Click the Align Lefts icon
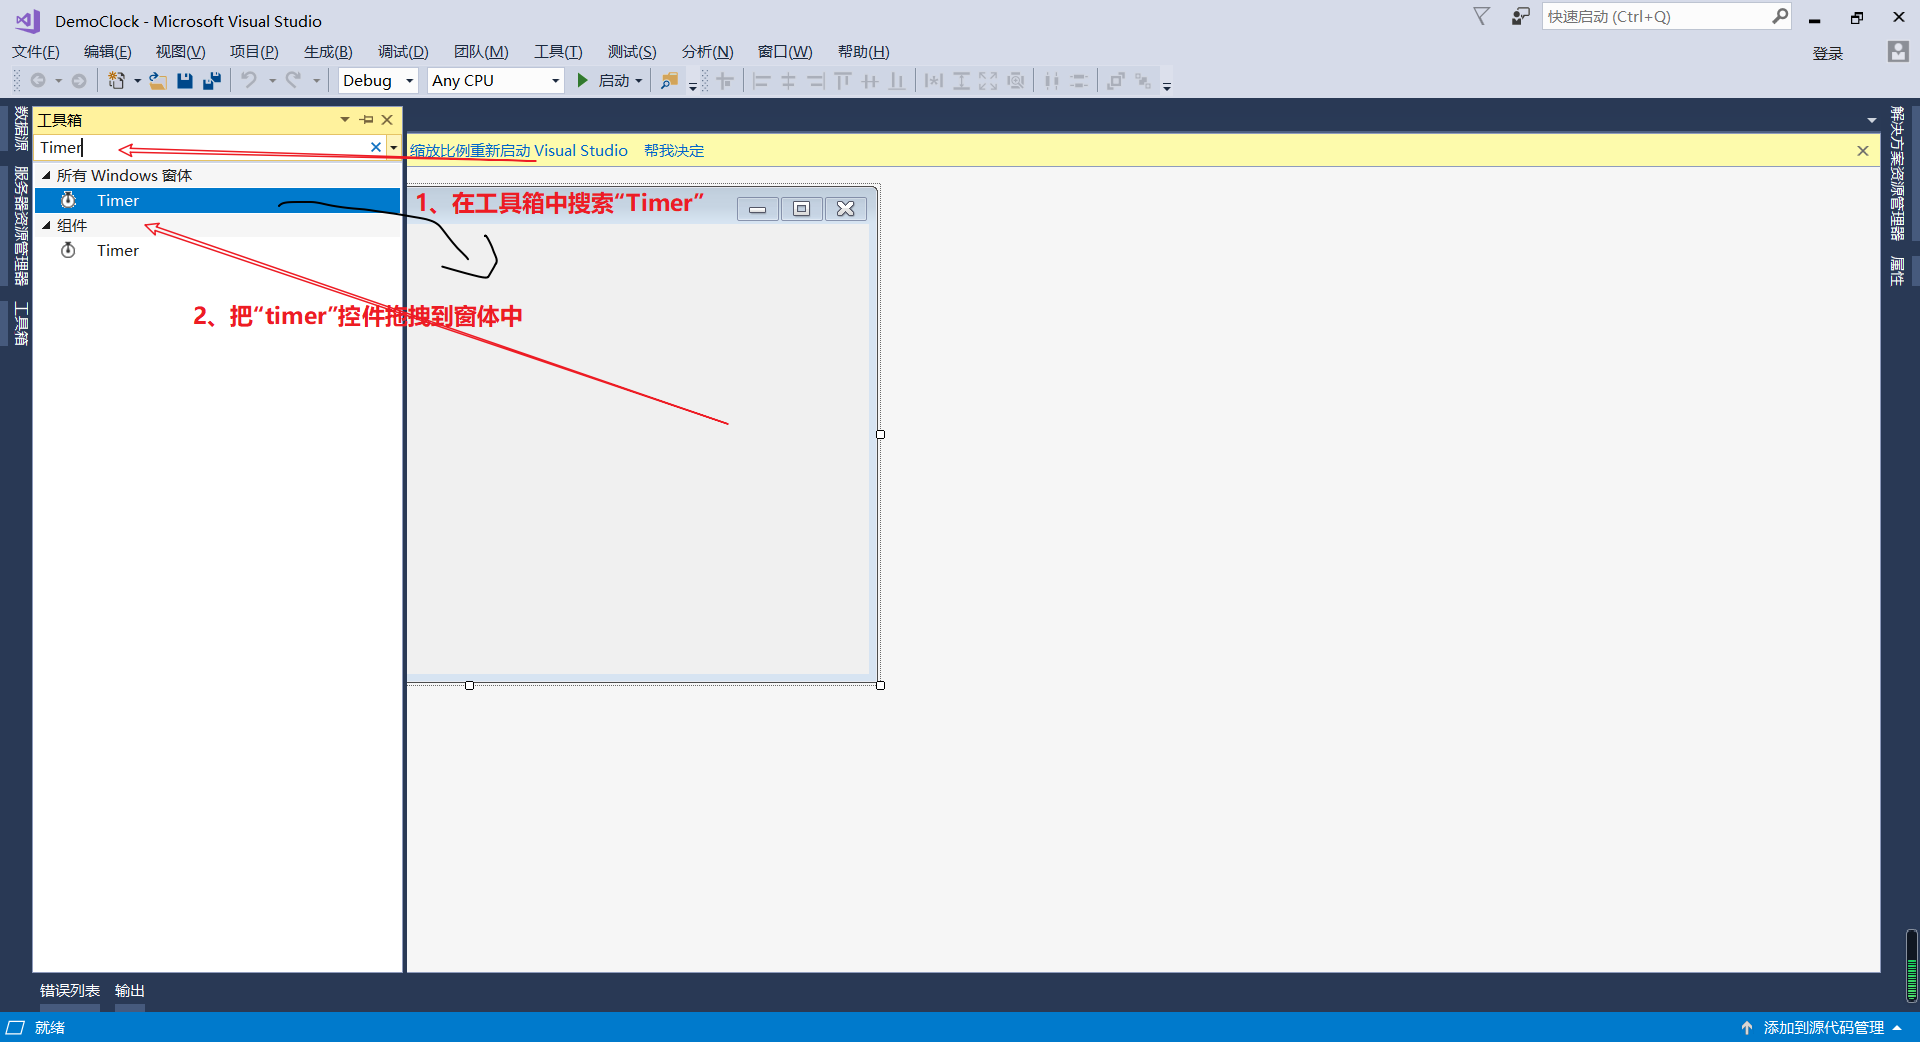Screen dimensions: 1920x1042 (x=761, y=81)
